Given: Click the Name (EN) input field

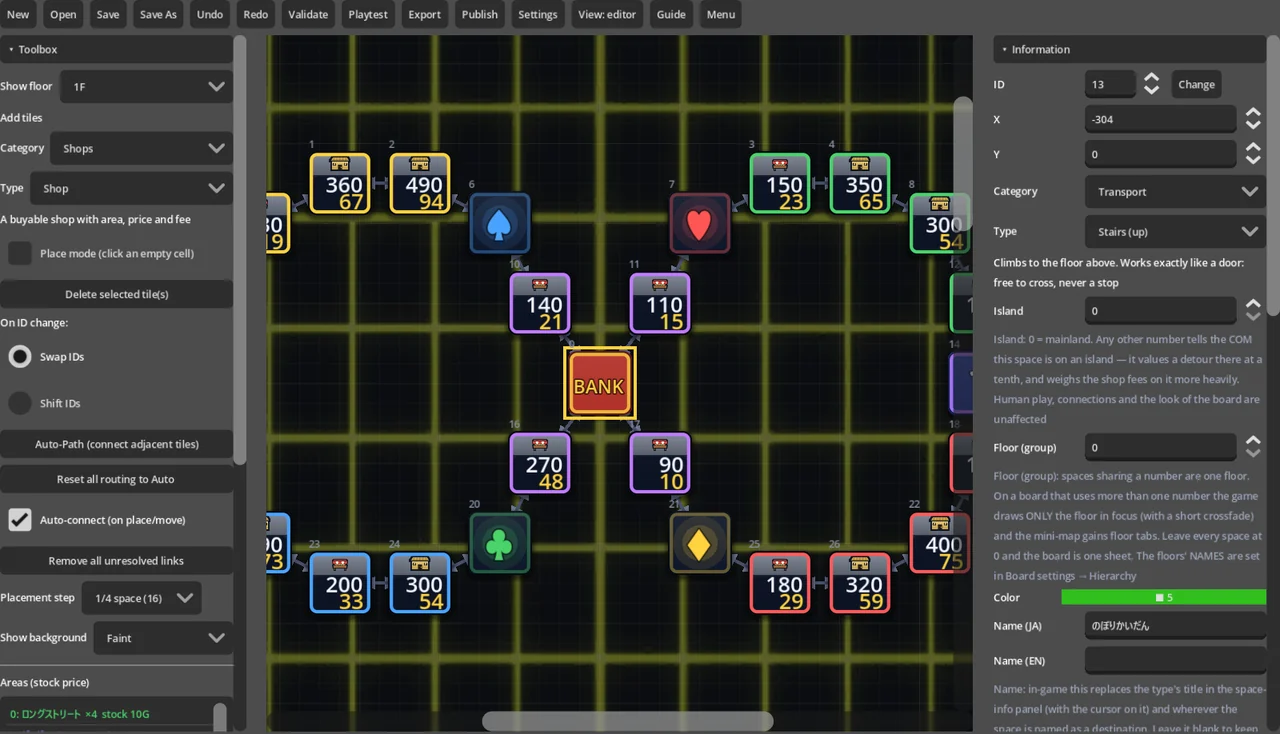Looking at the screenshot, I should coord(1175,661).
